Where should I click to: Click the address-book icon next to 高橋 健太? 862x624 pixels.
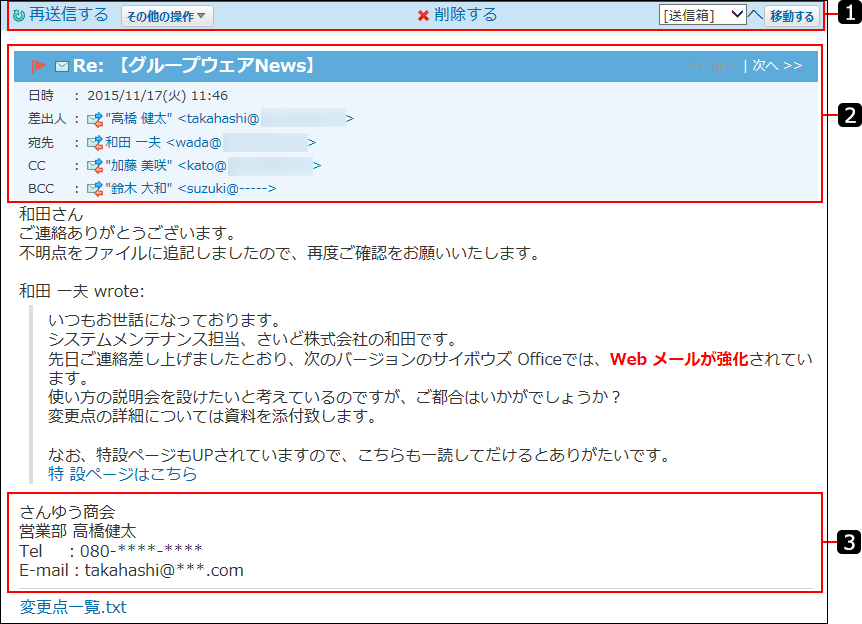pyautogui.click(x=95, y=119)
